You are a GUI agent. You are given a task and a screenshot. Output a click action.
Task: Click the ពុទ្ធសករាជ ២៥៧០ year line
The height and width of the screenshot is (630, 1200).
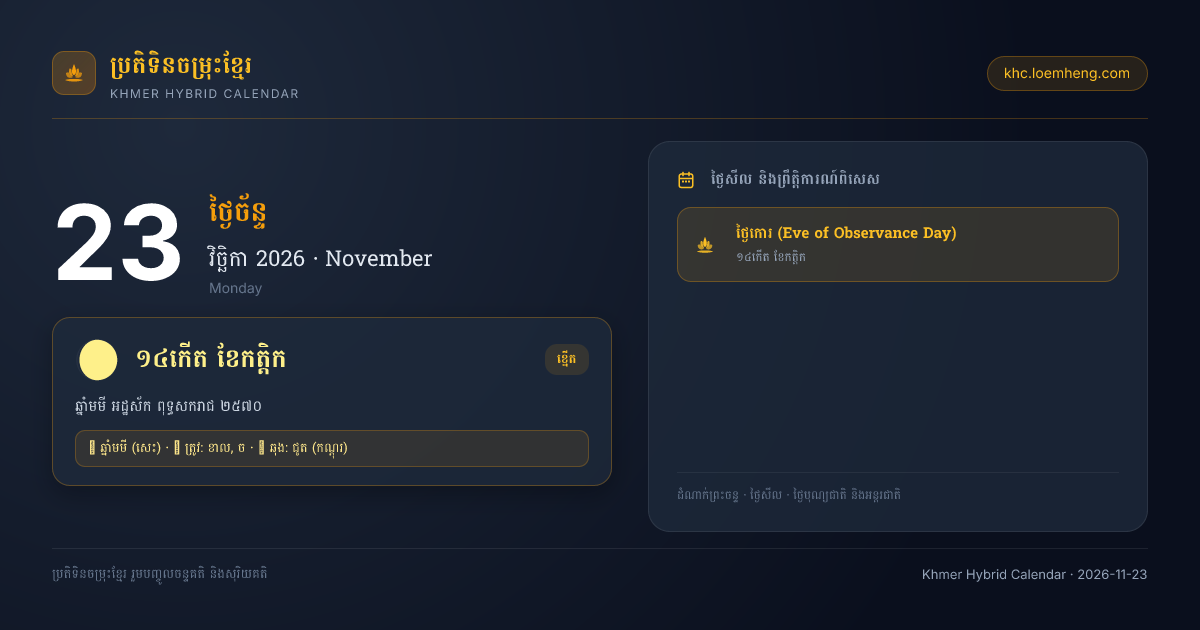(x=168, y=407)
